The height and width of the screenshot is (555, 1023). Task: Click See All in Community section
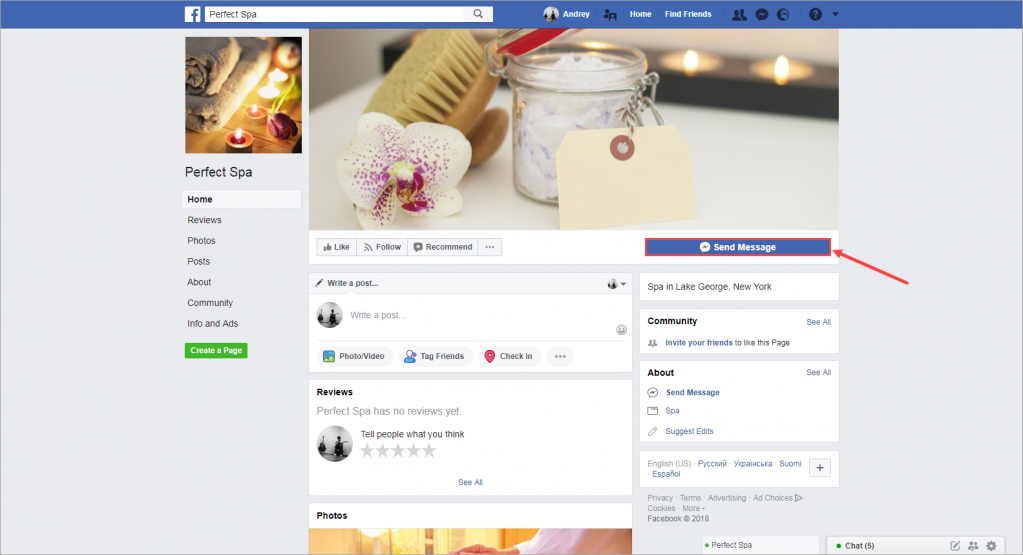click(818, 322)
